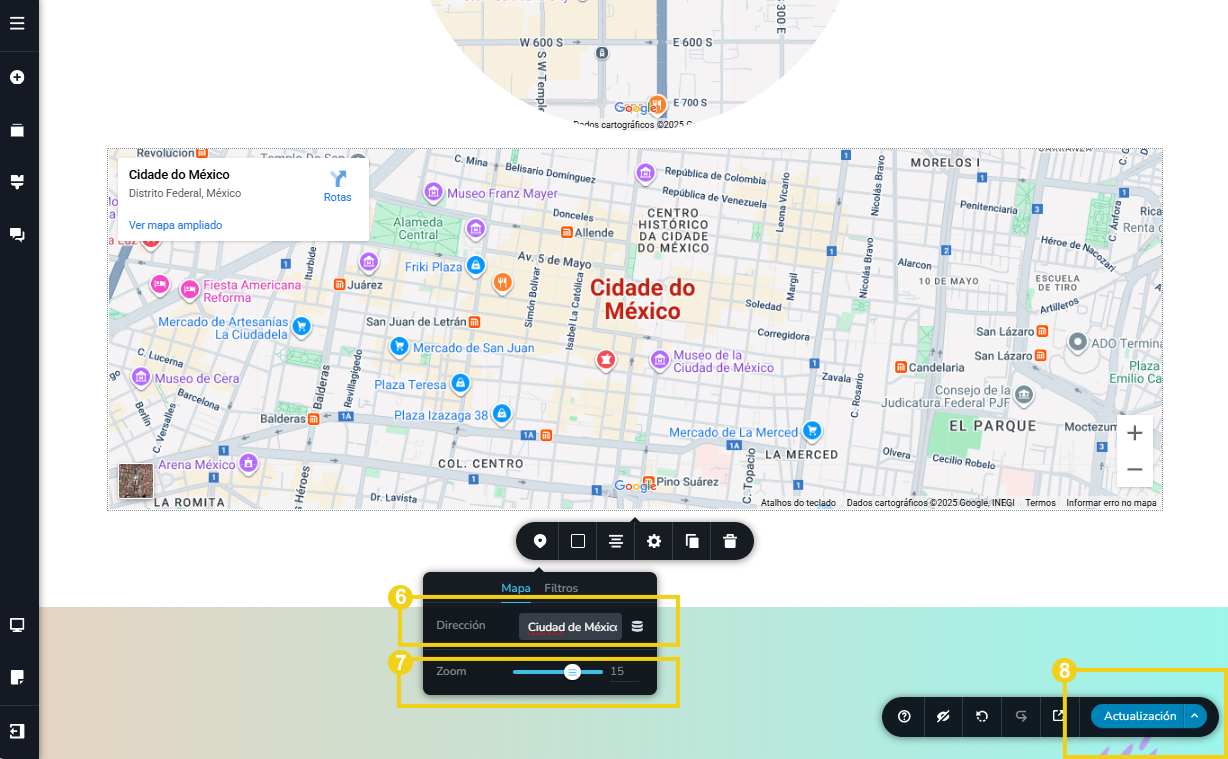This screenshot has height=759, width=1228.
Task: Switch to the Filtros tab
Action: coord(561,588)
